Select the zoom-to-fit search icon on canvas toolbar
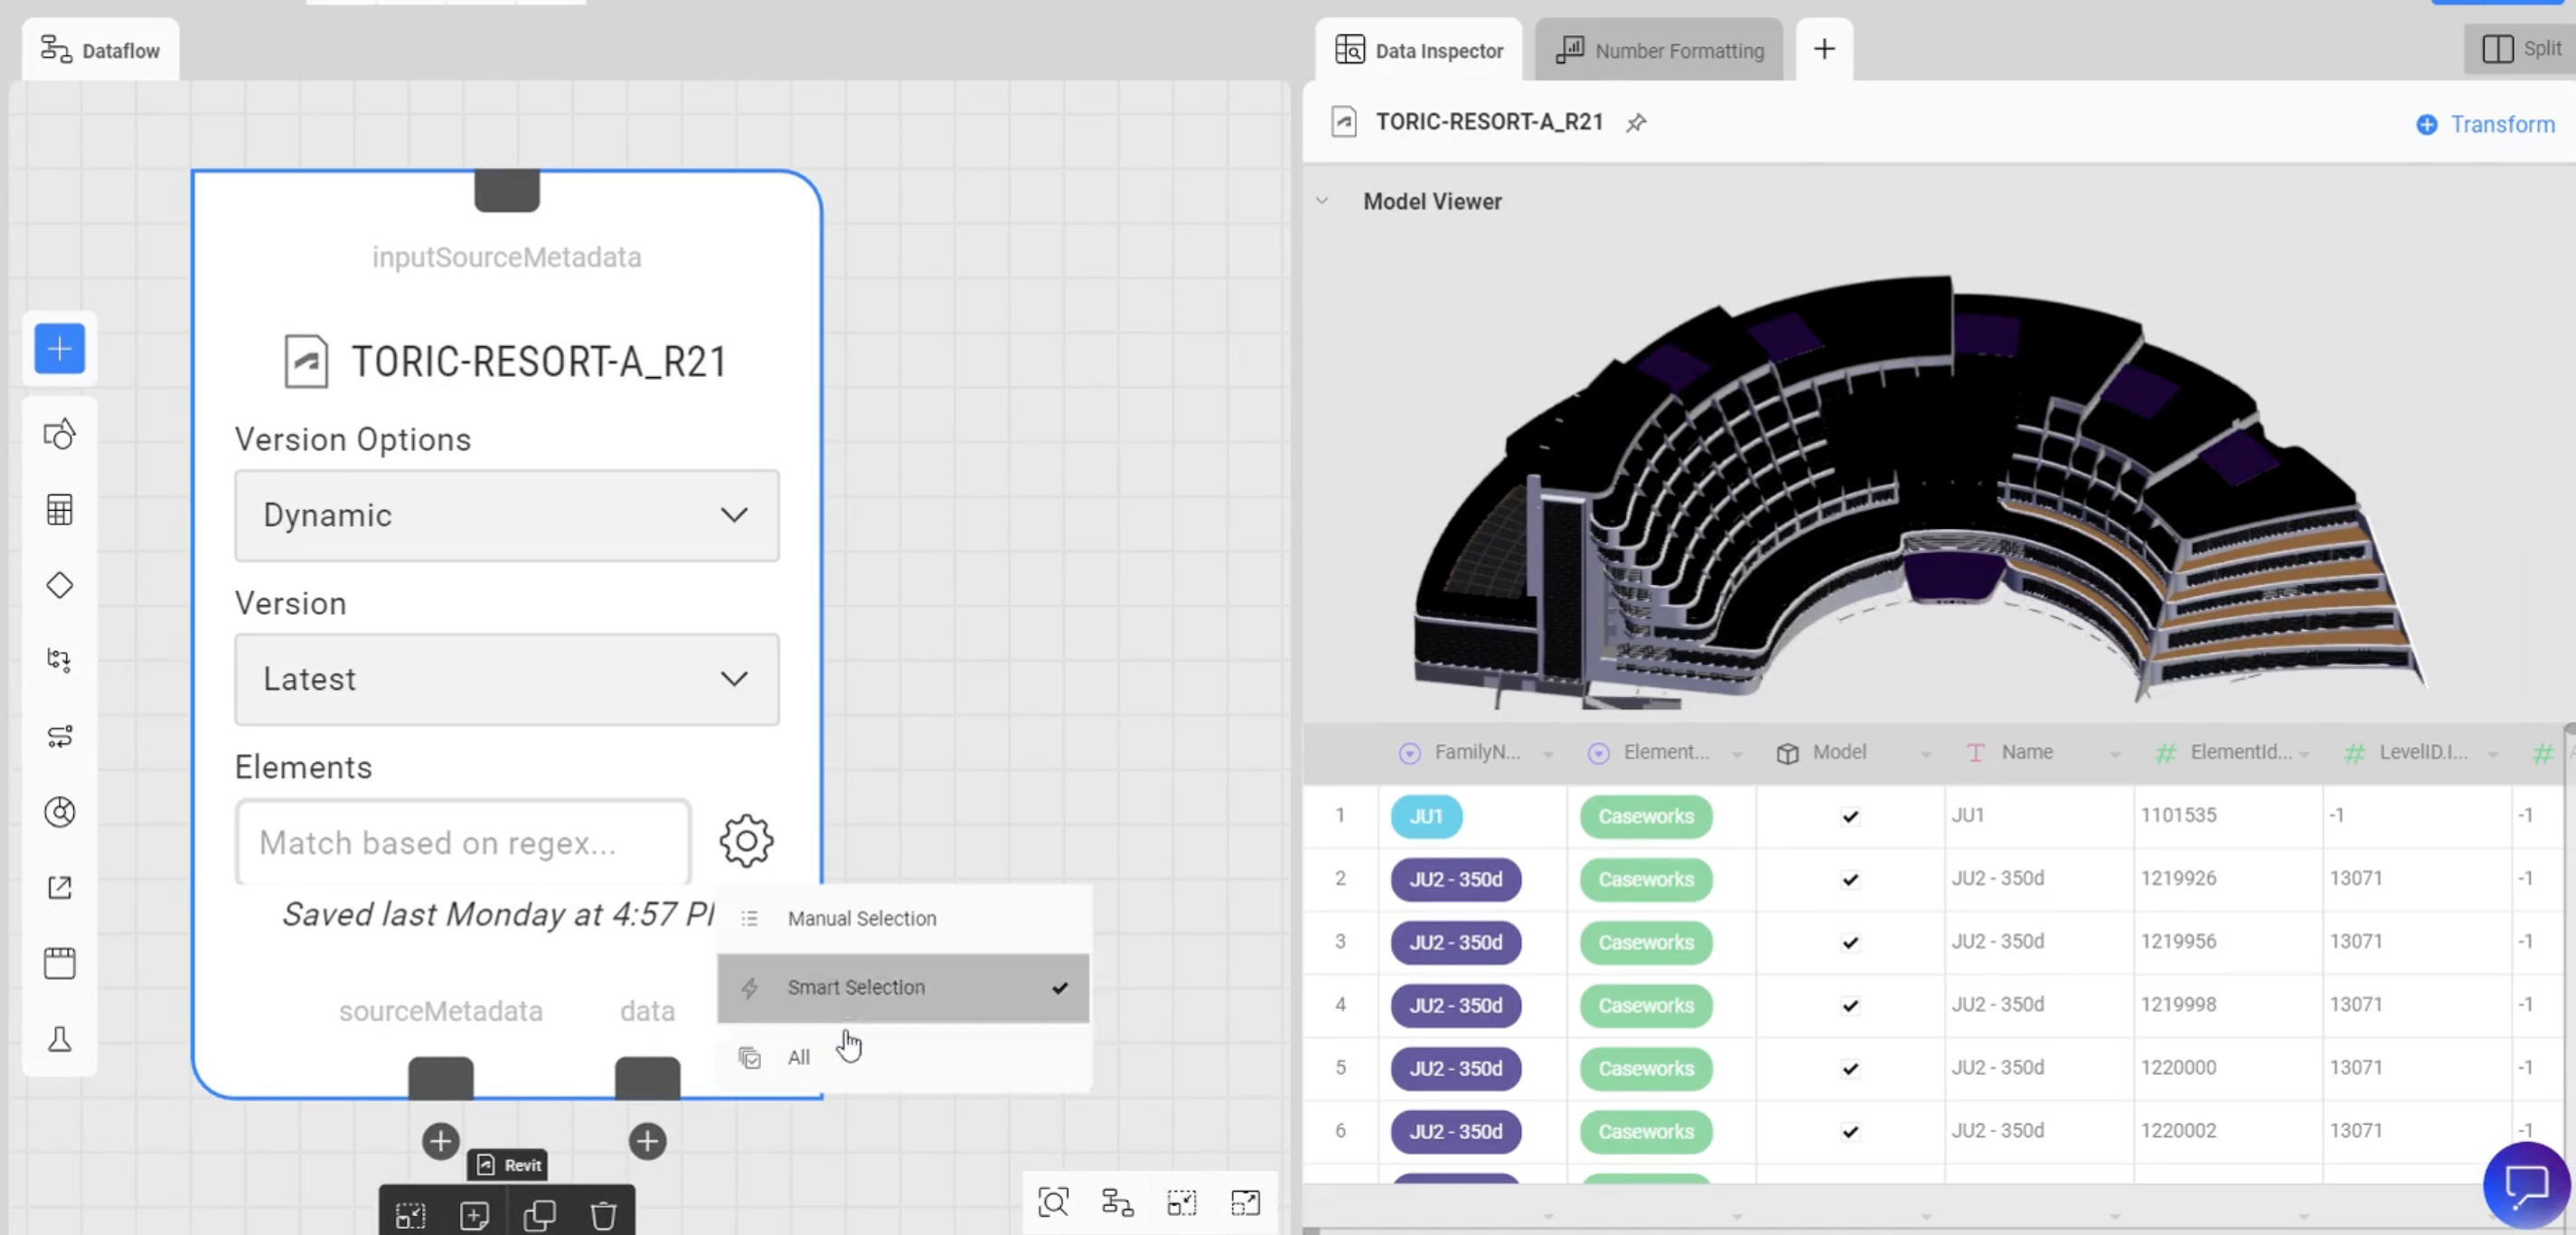2576x1235 pixels. click(x=1053, y=1203)
